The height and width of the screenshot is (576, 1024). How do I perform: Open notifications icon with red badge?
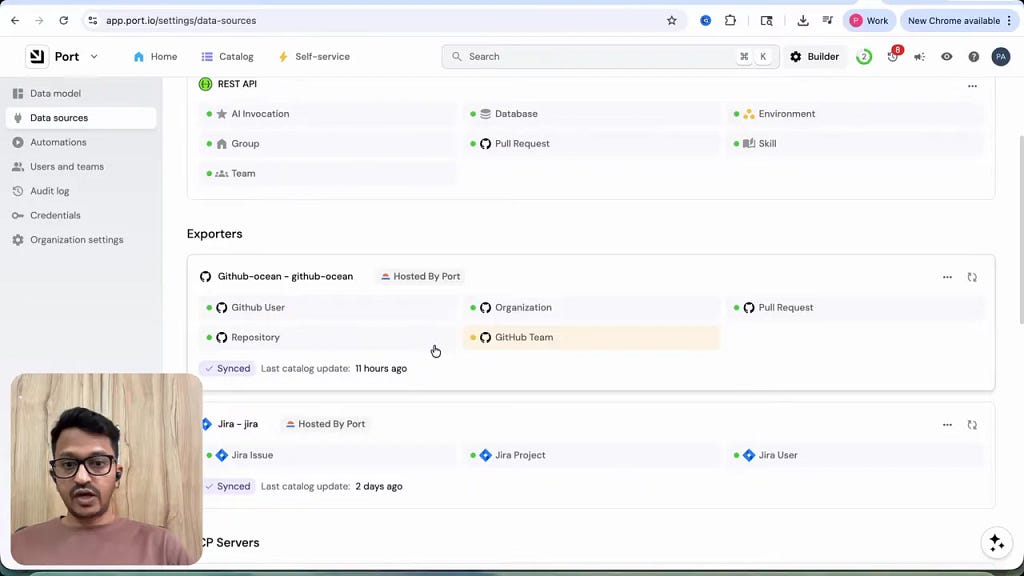(x=893, y=56)
